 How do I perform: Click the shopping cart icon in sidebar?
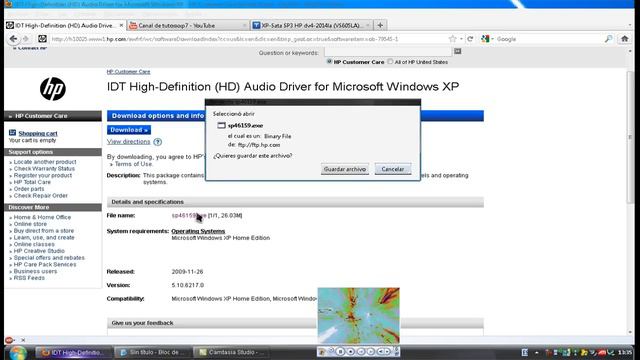pos(12,133)
